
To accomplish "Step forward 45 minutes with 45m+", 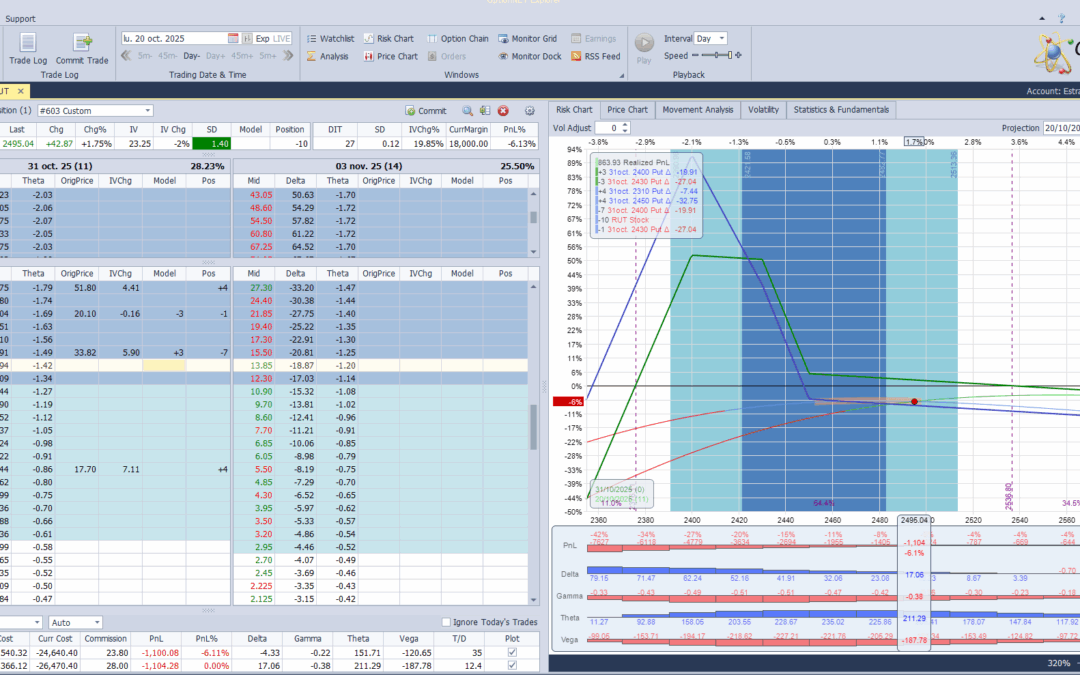I will click(x=242, y=56).
